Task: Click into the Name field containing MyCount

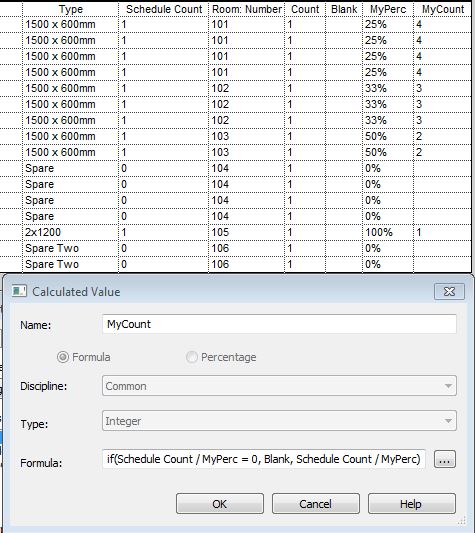Action: (279, 324)
